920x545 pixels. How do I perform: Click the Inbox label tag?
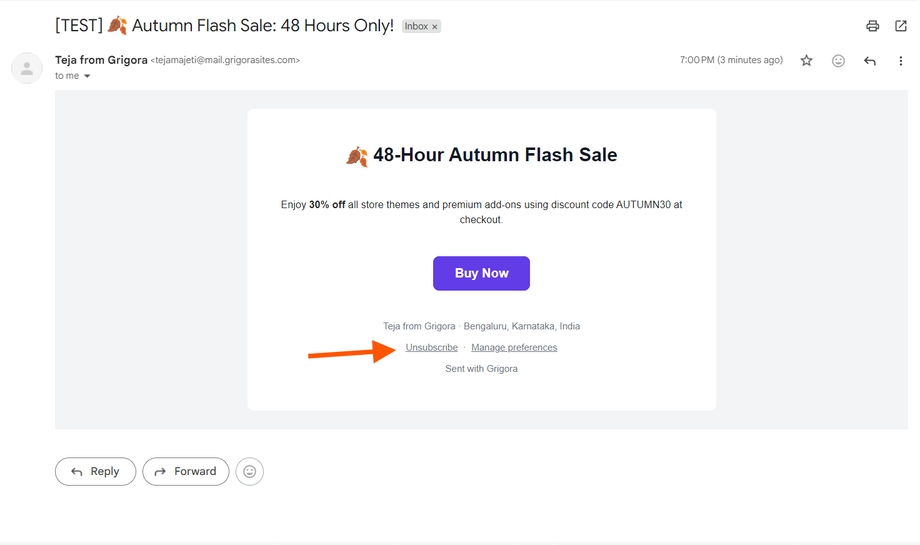coord(416,26)
